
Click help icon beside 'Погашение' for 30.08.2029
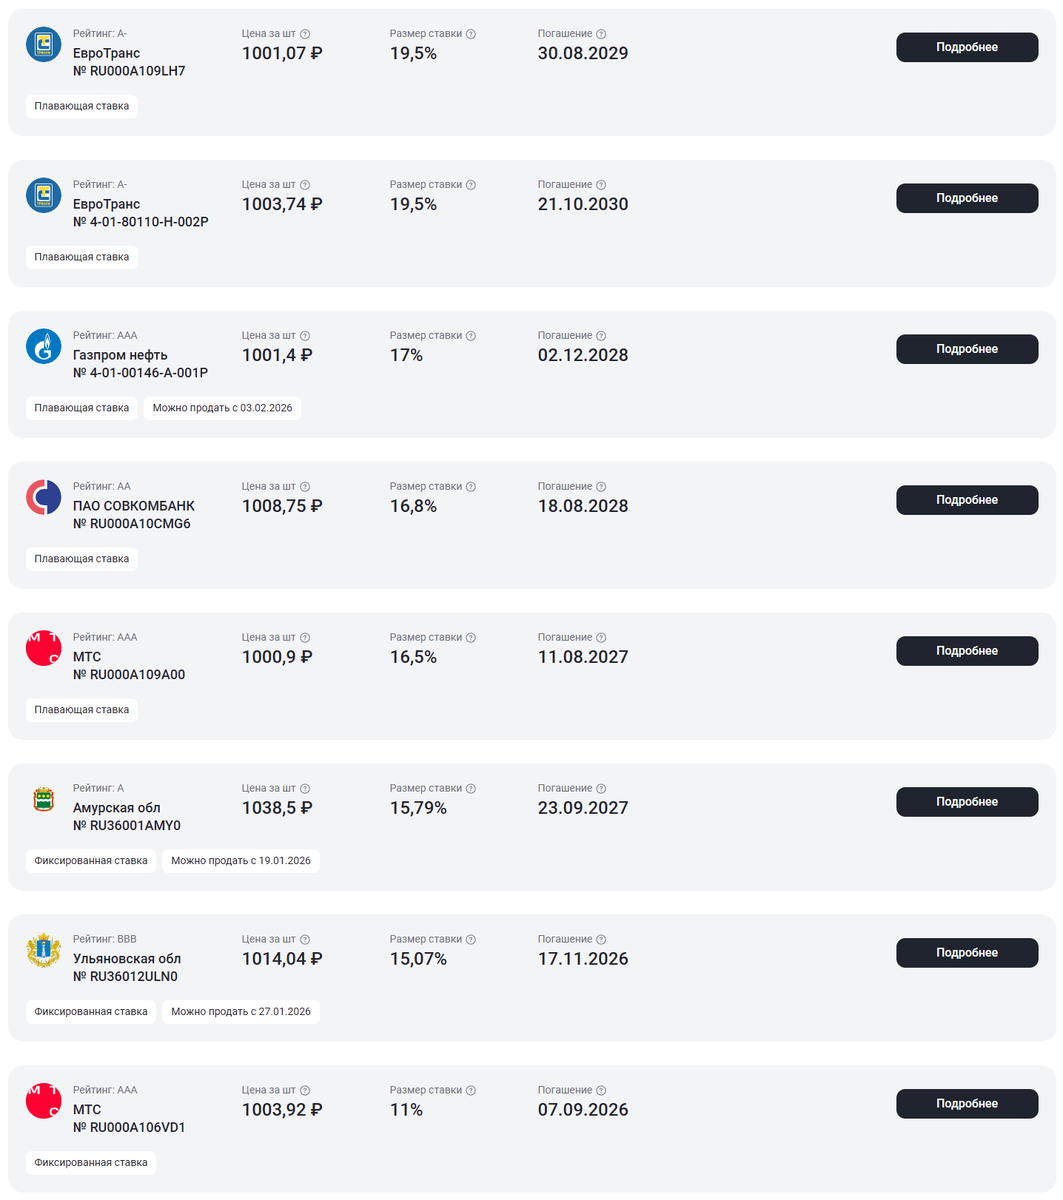coord(601,34)
